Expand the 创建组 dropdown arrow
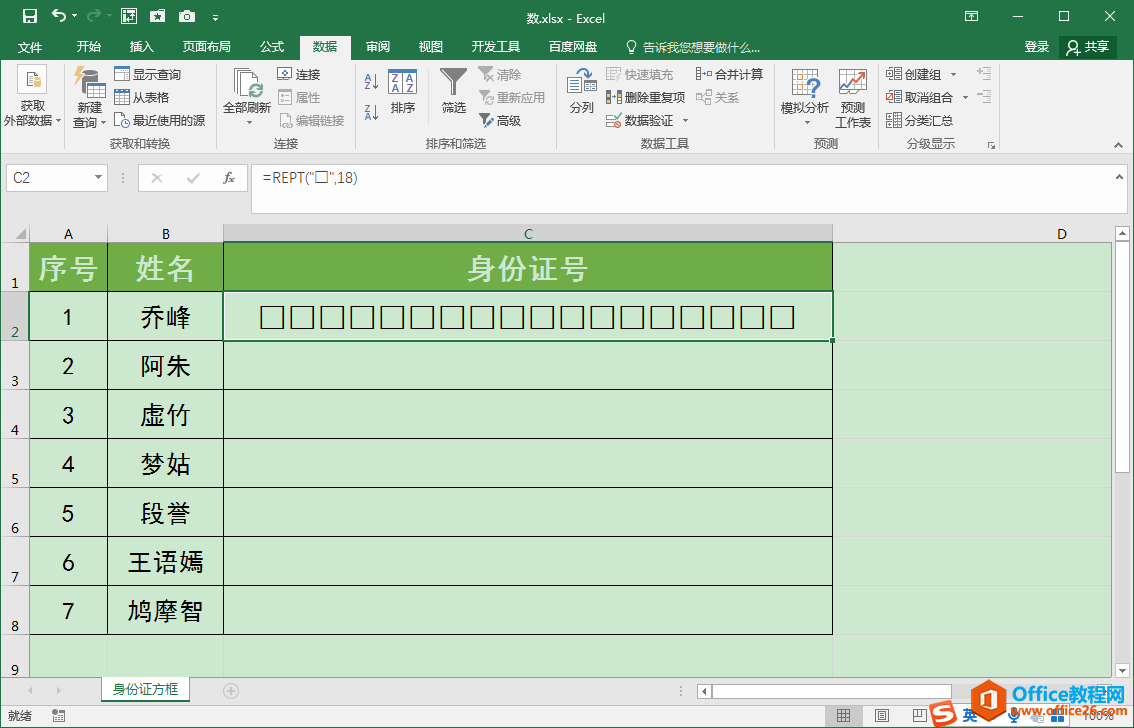This screenshot has width=1134, height=728. click(953, 74)
